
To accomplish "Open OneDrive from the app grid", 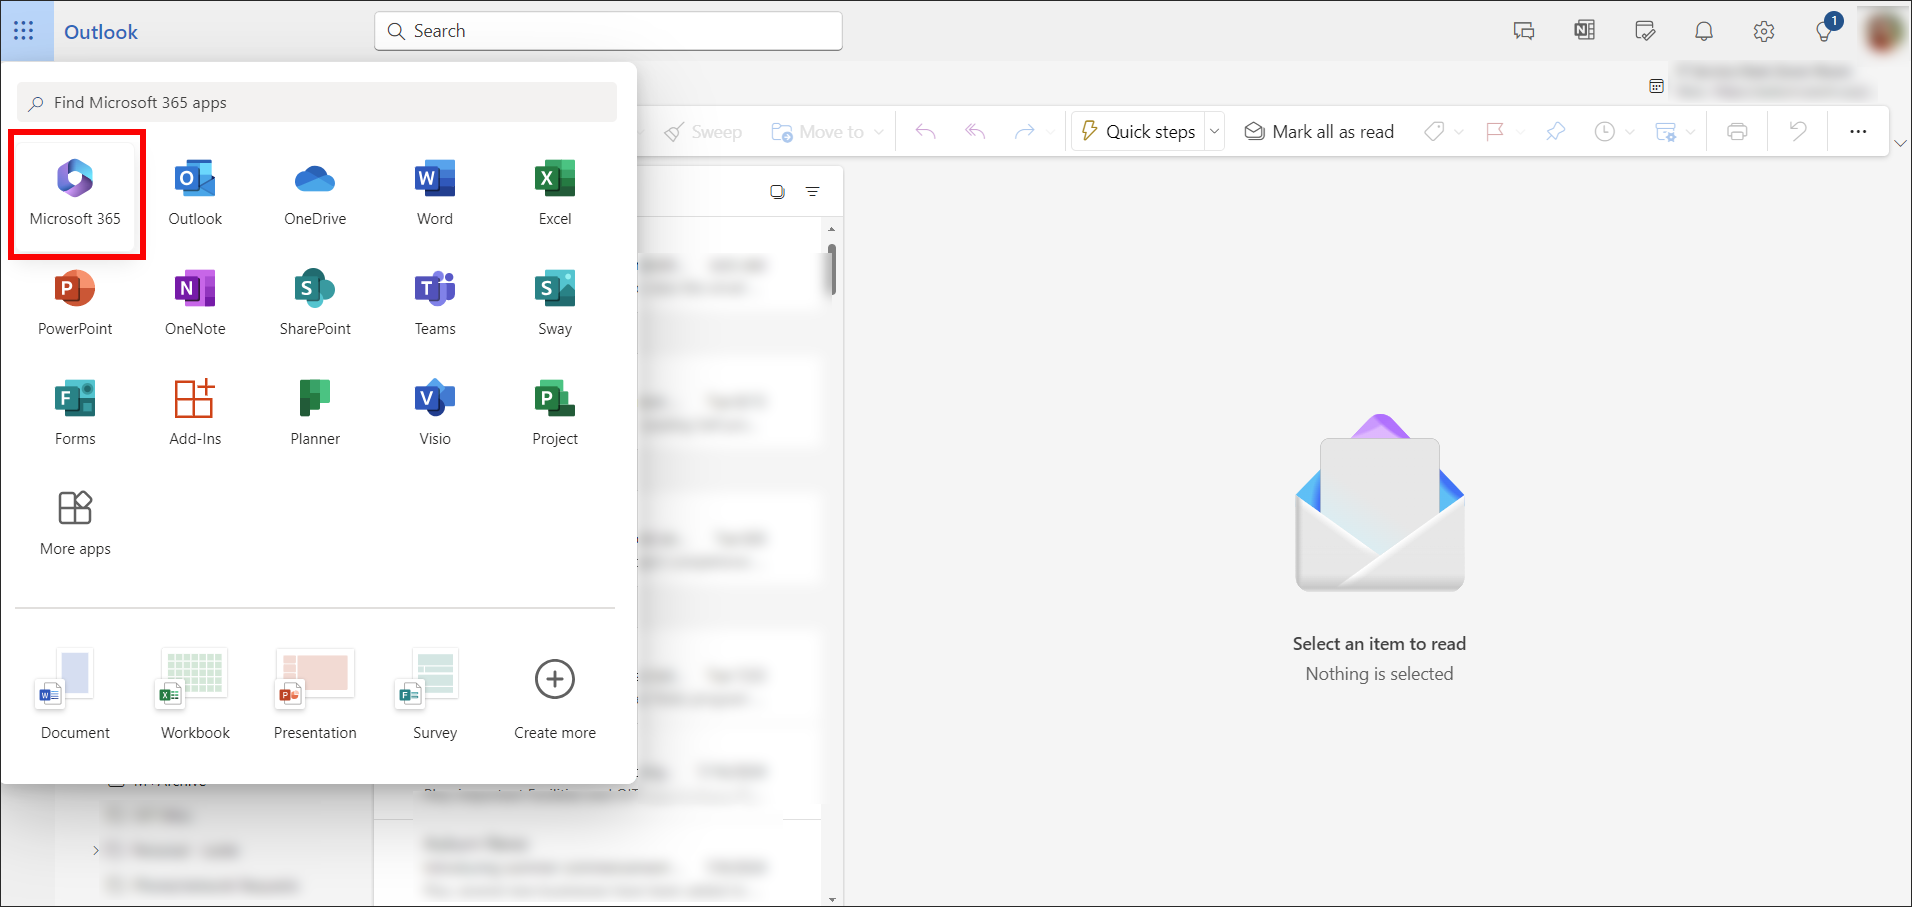I will tap(315, 193).
